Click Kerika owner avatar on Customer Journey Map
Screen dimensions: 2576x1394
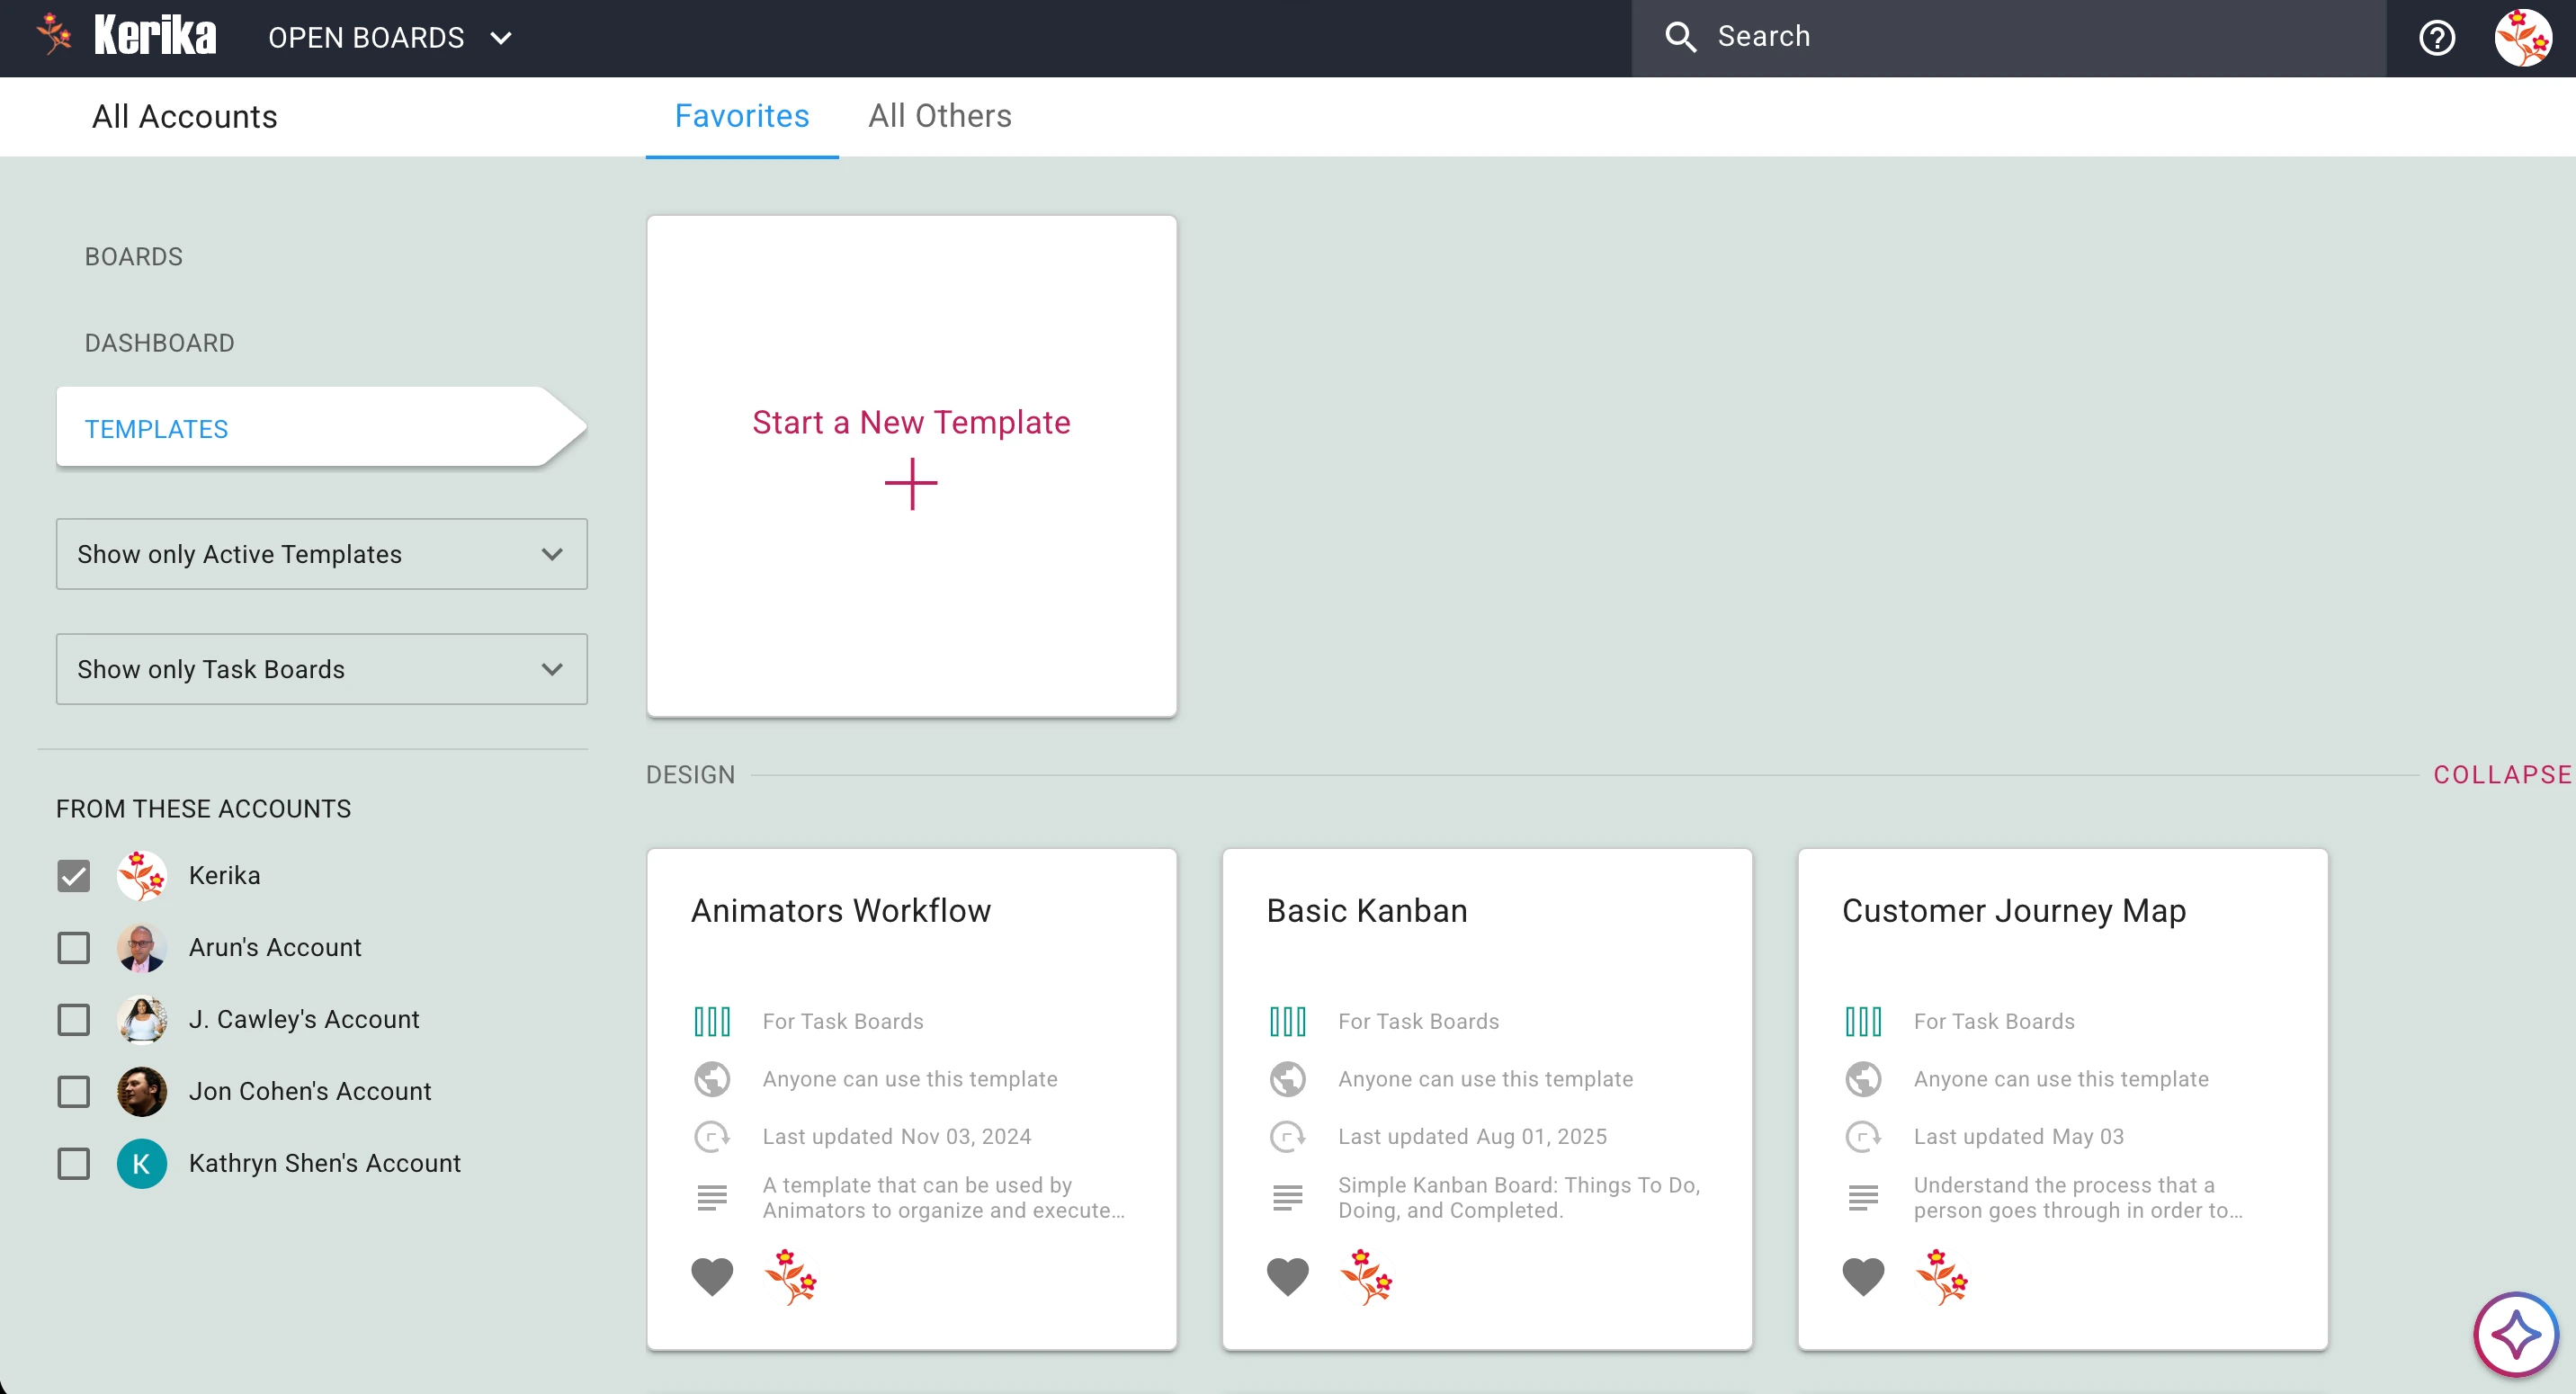tap(1941, 1277)
